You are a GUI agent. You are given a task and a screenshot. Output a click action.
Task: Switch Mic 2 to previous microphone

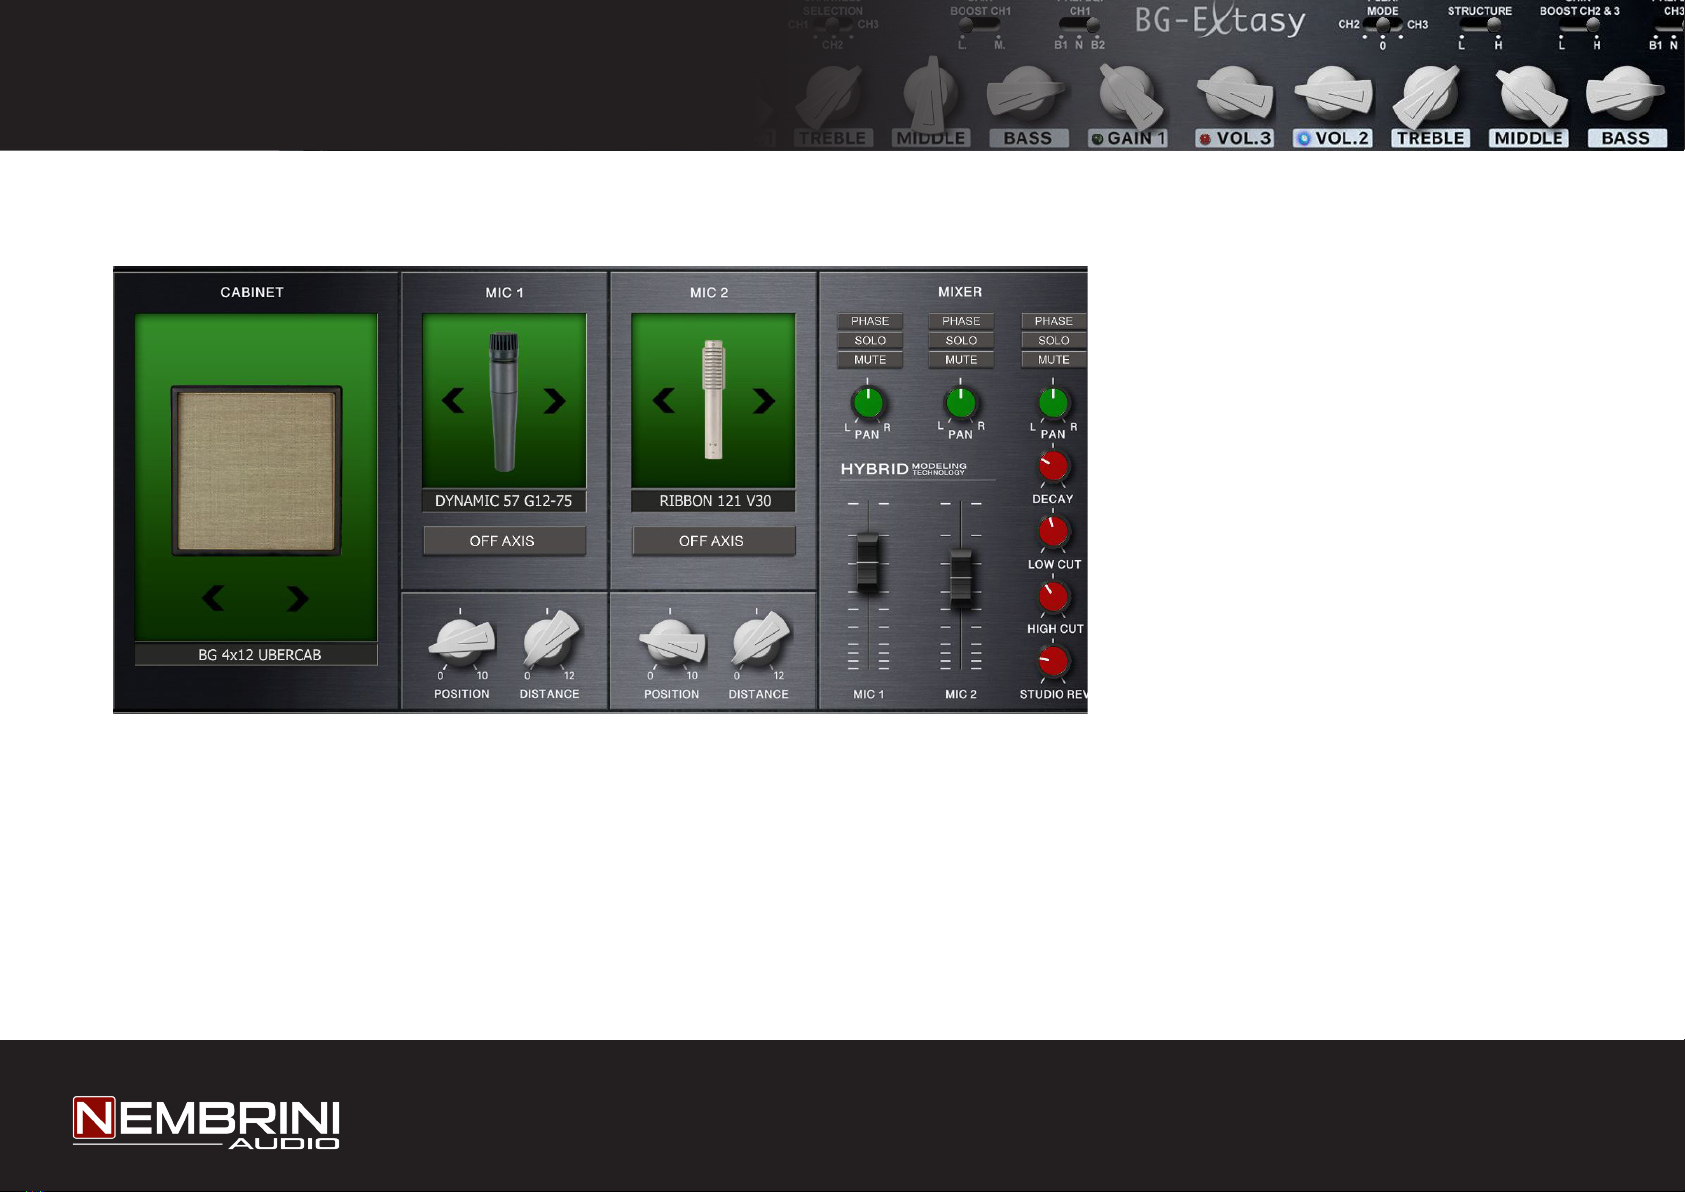pos(664,401)
